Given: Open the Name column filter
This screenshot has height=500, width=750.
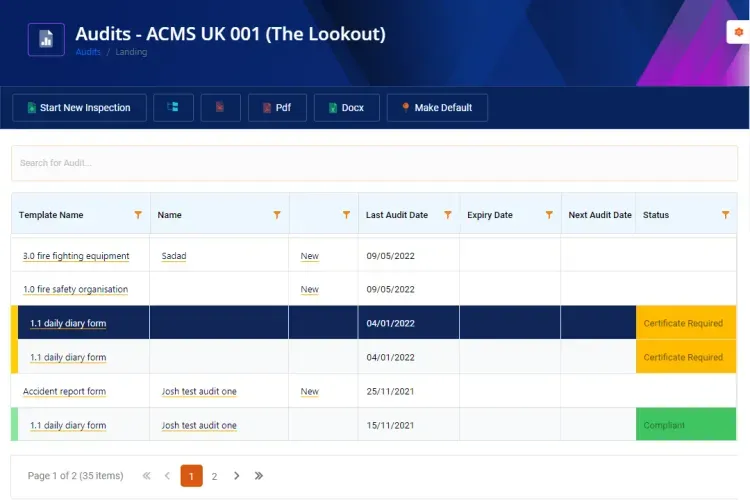Looking at the screenshot, I should pyautogui.click(x=277, y=215).
